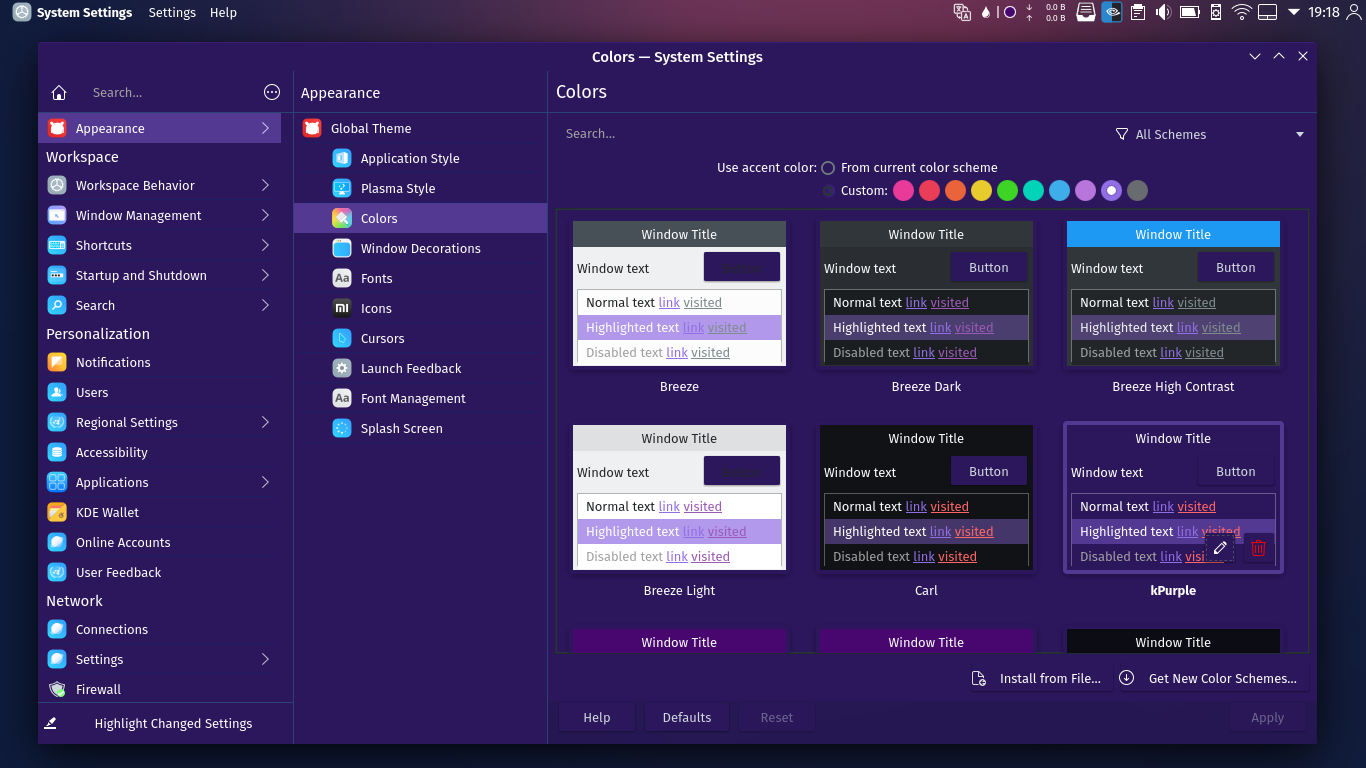1366x768 pixels.
Task: Click the KDE Wallet icon
Action: [57, 512]
